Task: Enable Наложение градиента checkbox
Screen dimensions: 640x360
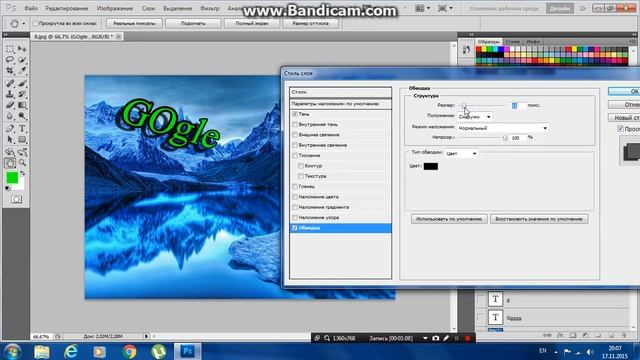Action: 295,207
